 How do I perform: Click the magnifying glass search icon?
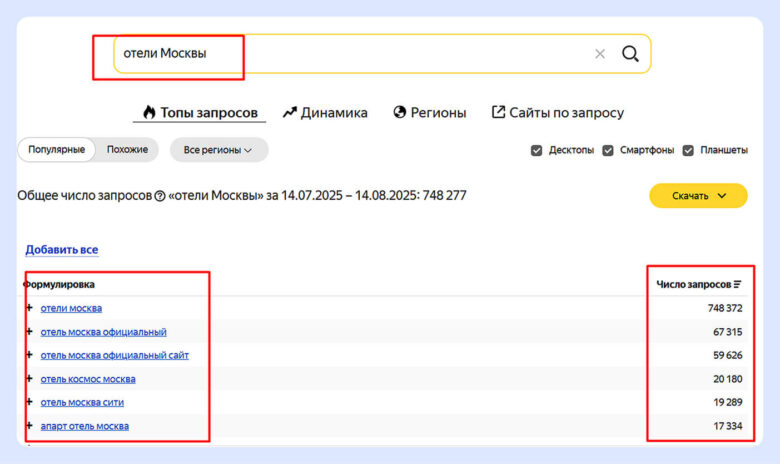(x=630, y=54)
